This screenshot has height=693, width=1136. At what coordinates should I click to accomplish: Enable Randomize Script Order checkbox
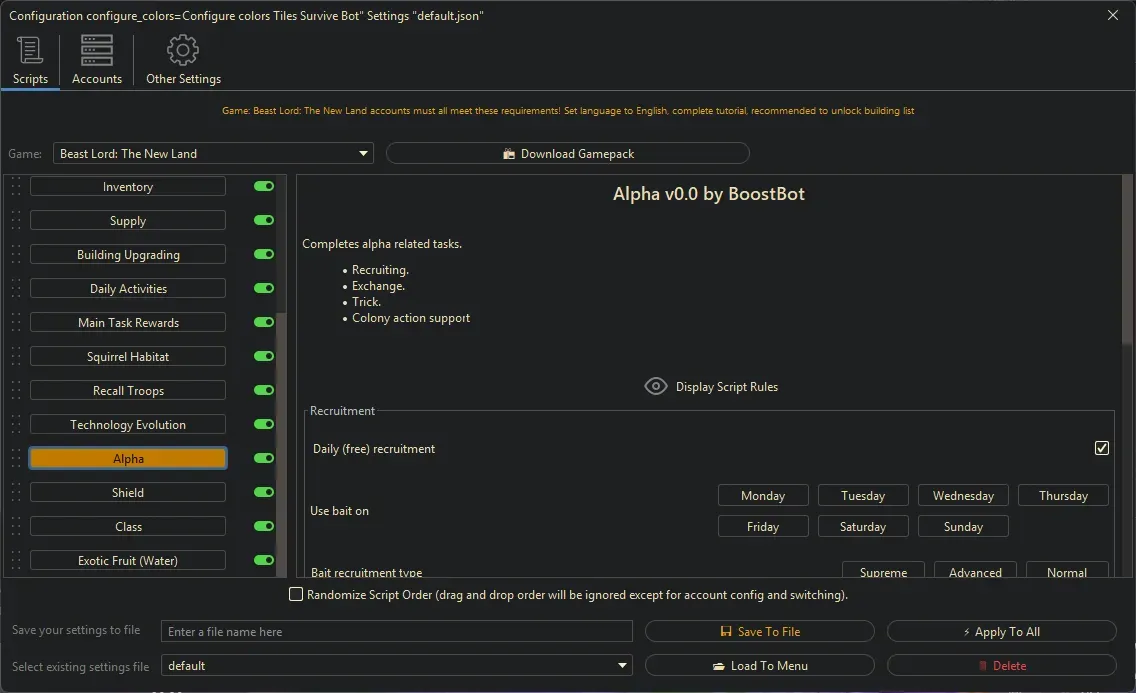coord(296,595)
